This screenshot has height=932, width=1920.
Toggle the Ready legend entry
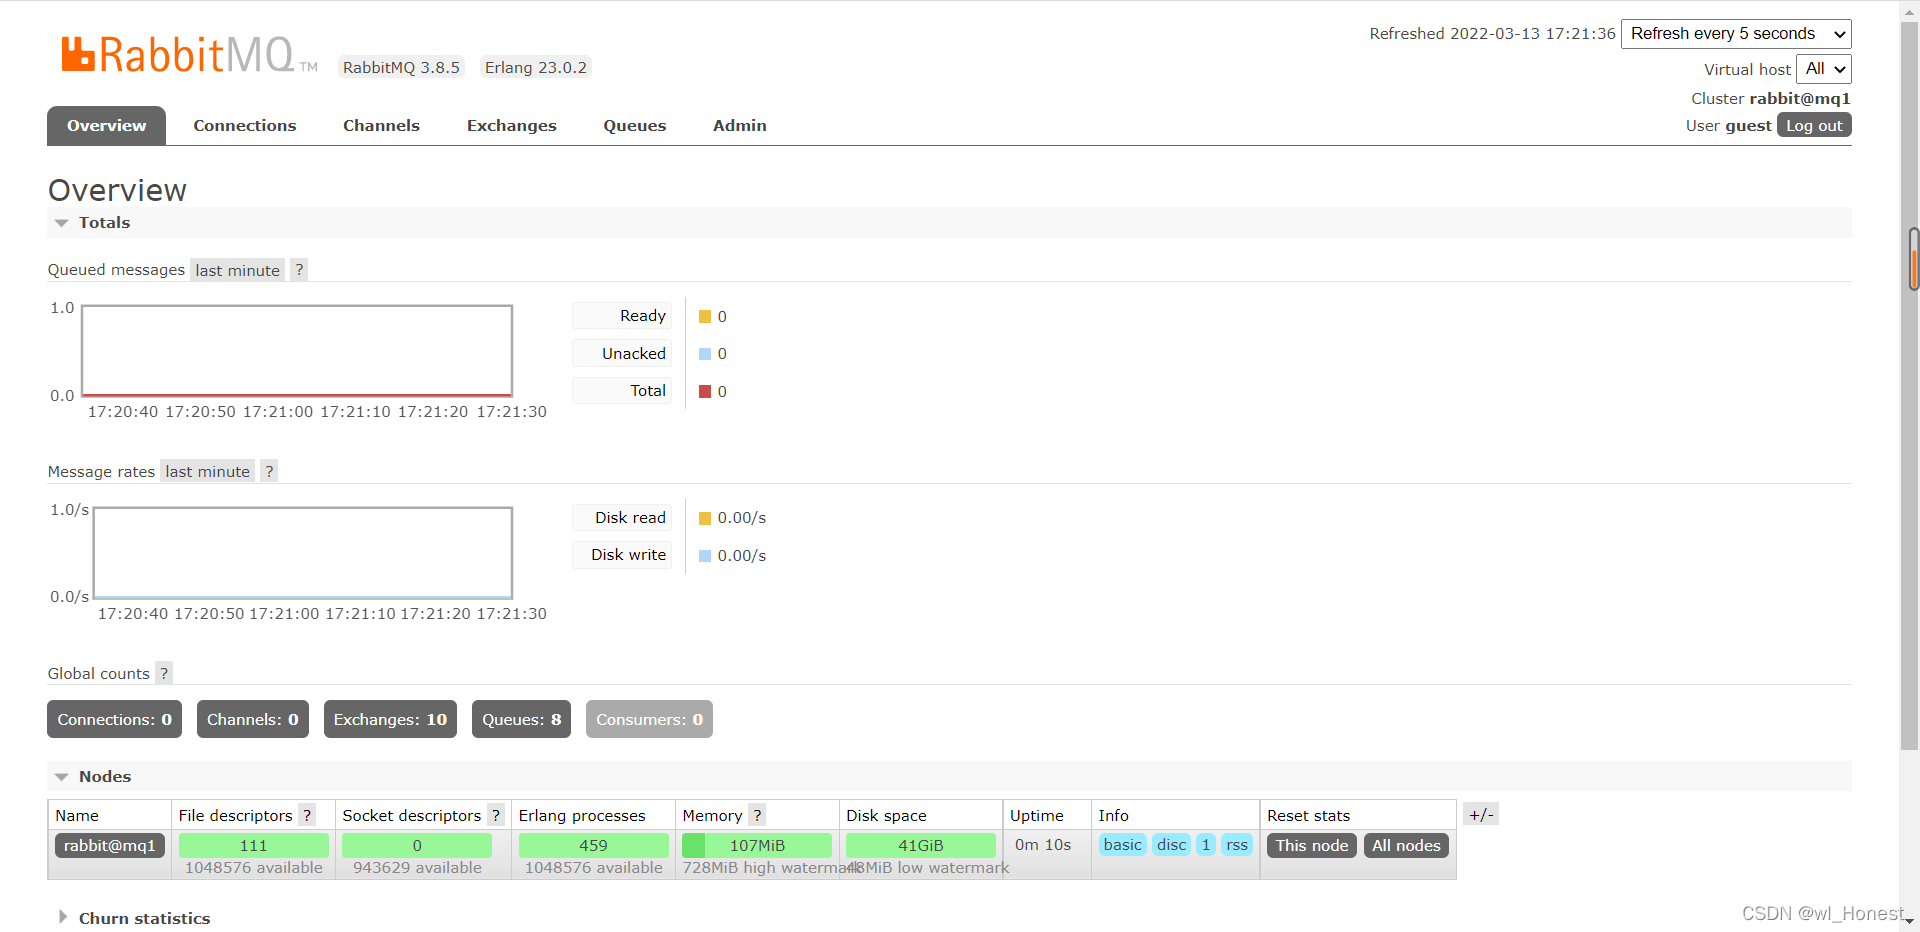[622, 316]
